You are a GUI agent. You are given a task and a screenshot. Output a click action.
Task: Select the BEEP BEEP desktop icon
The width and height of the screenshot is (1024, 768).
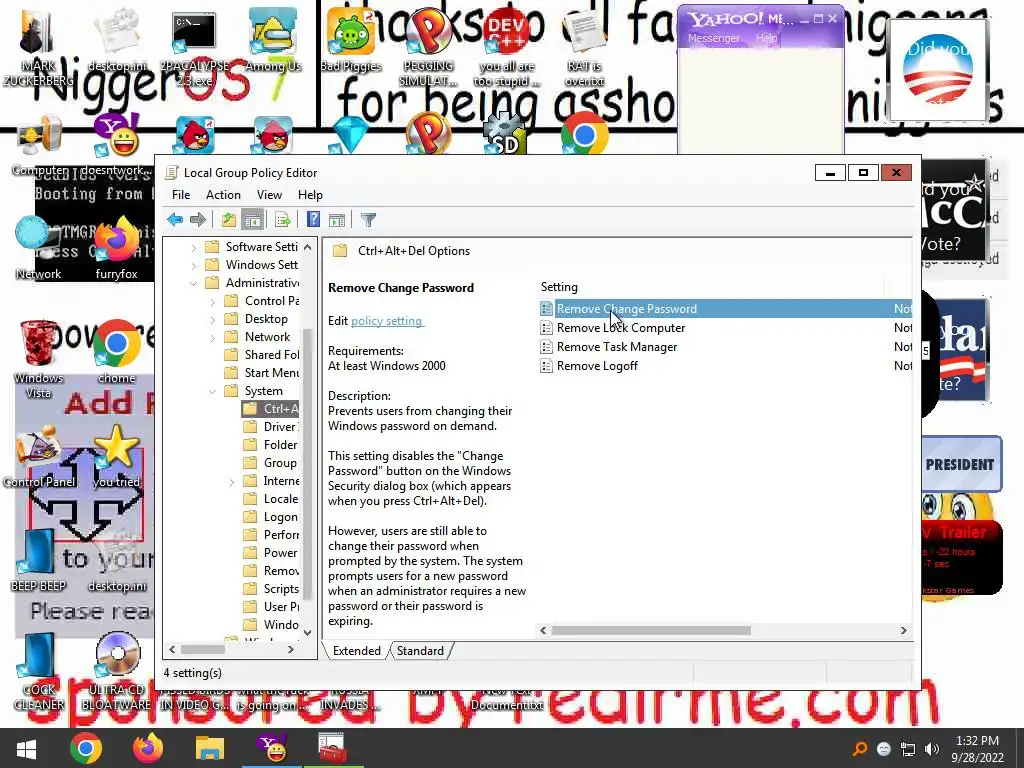coord(38,560)
